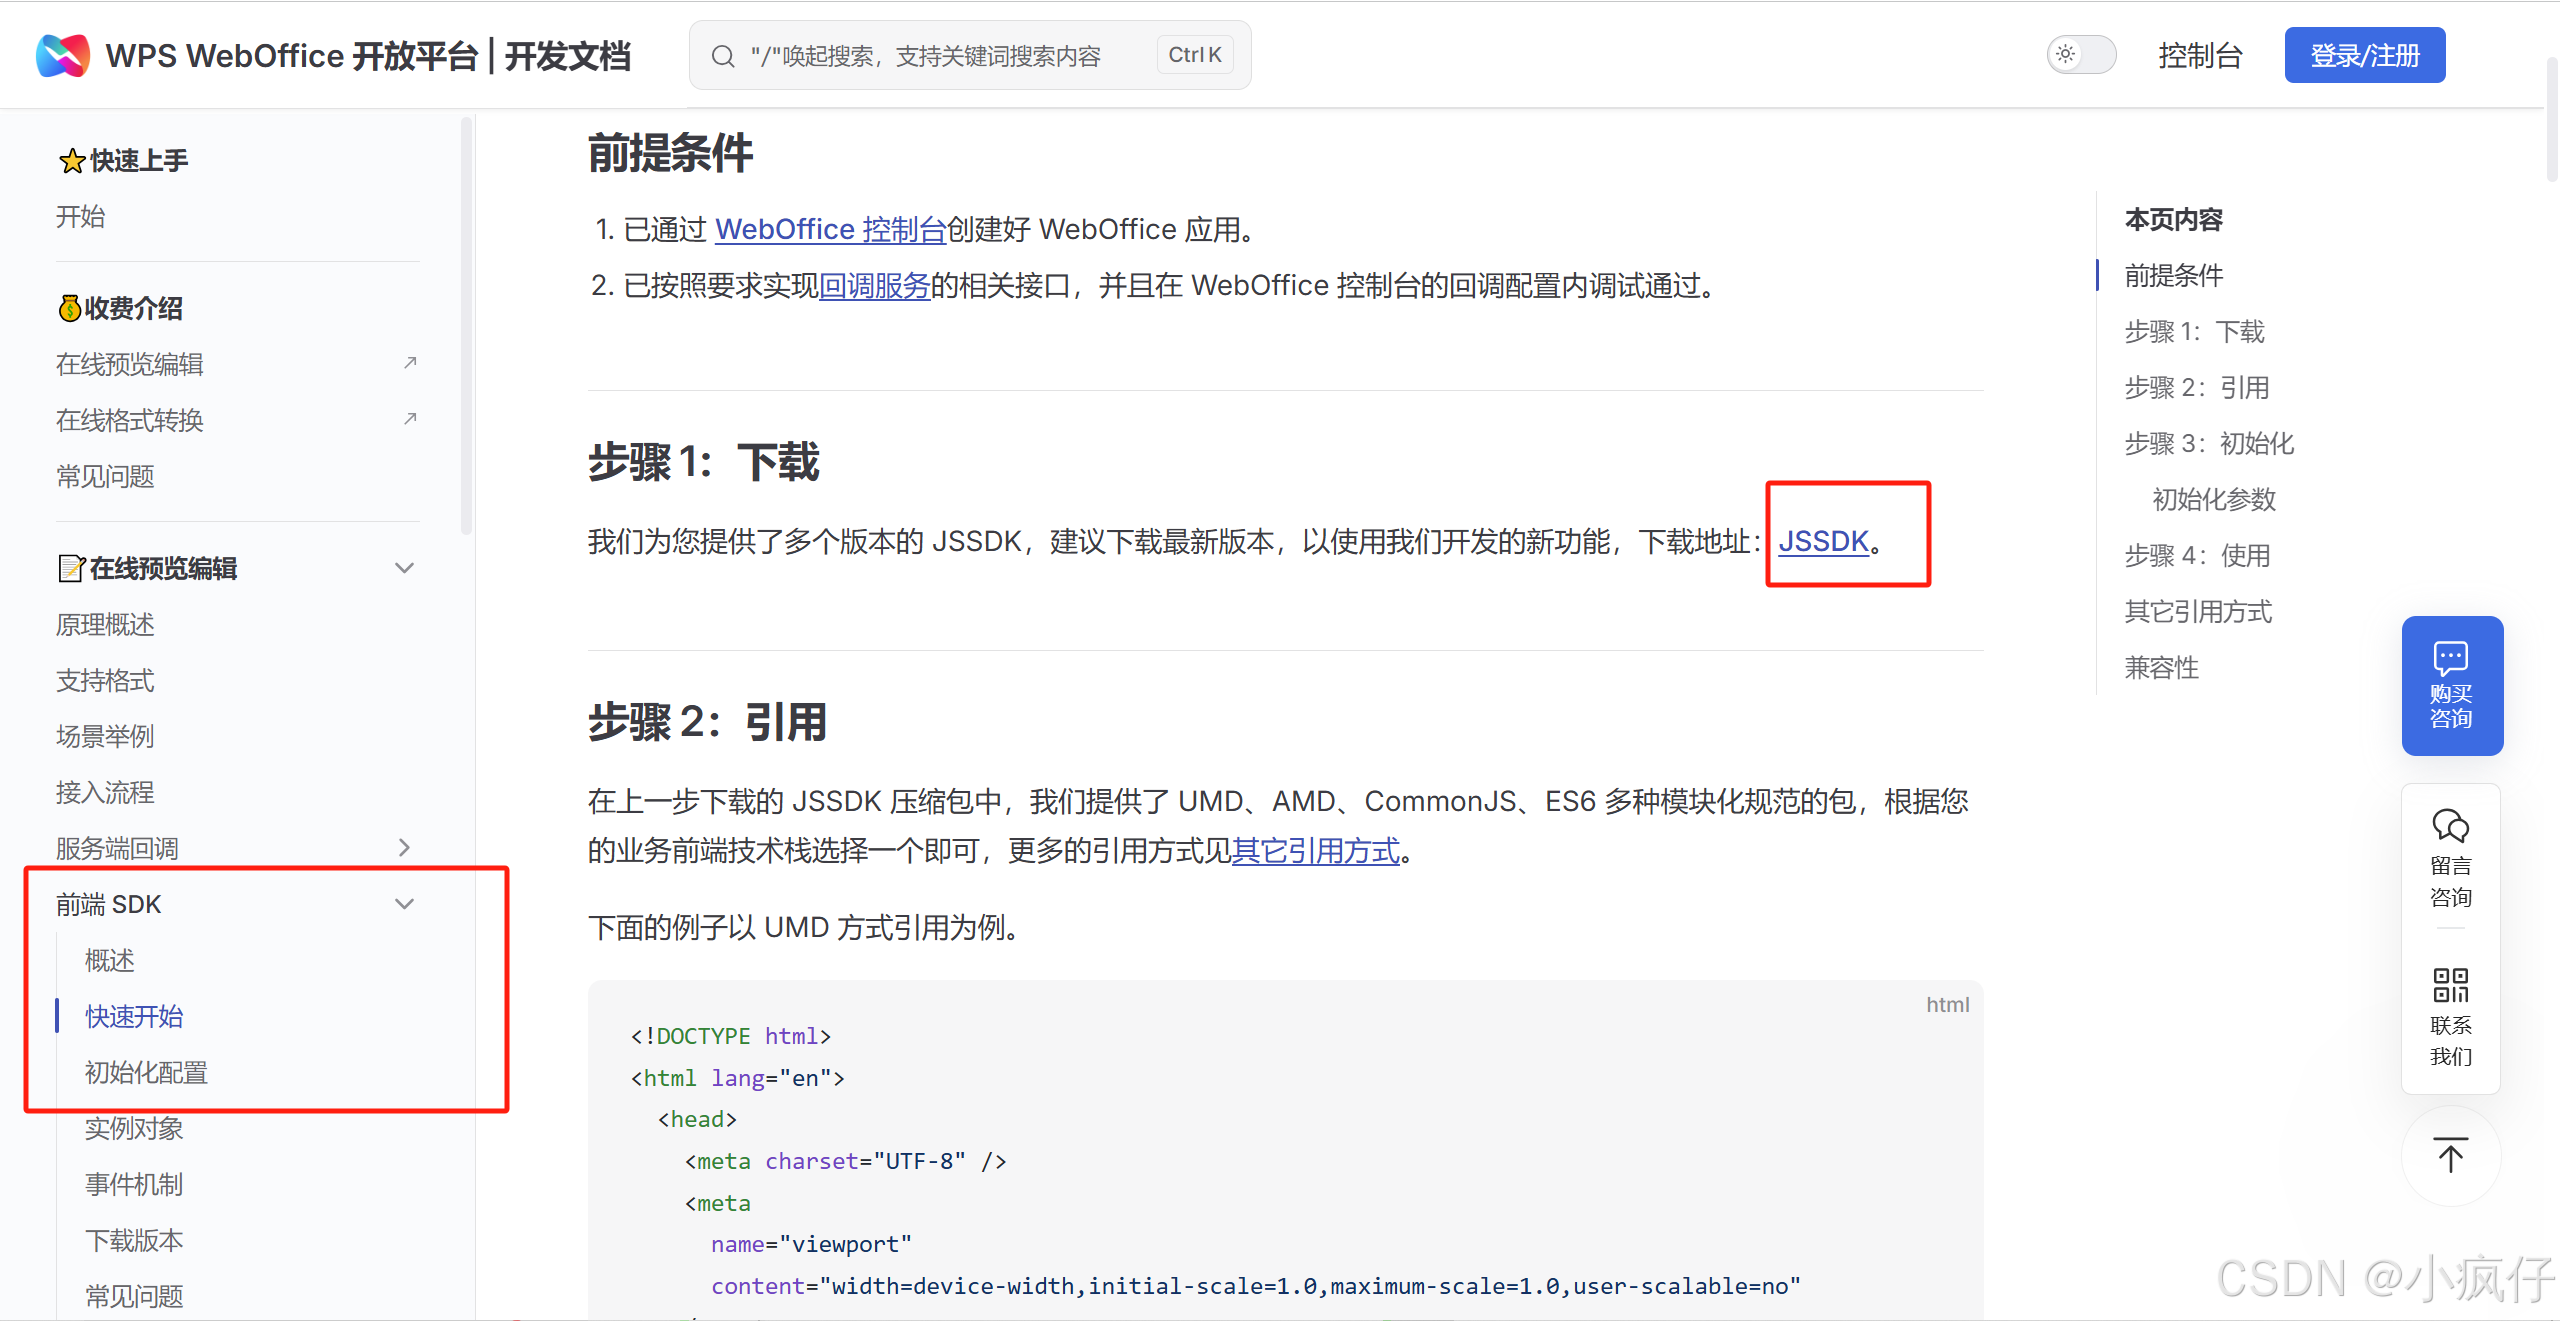Click the Ctrl K shortcut badge
This screenshot has width=2560, height=1321.
tap(1195, 55)
